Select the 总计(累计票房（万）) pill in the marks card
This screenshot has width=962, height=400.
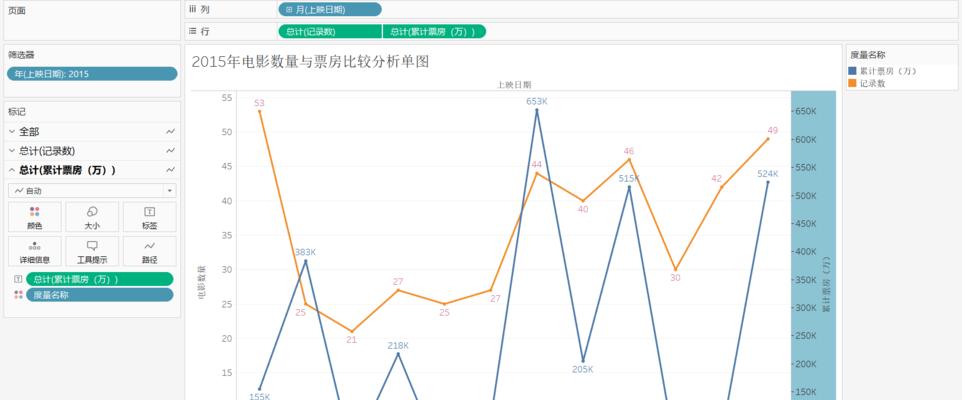(99, 279)
